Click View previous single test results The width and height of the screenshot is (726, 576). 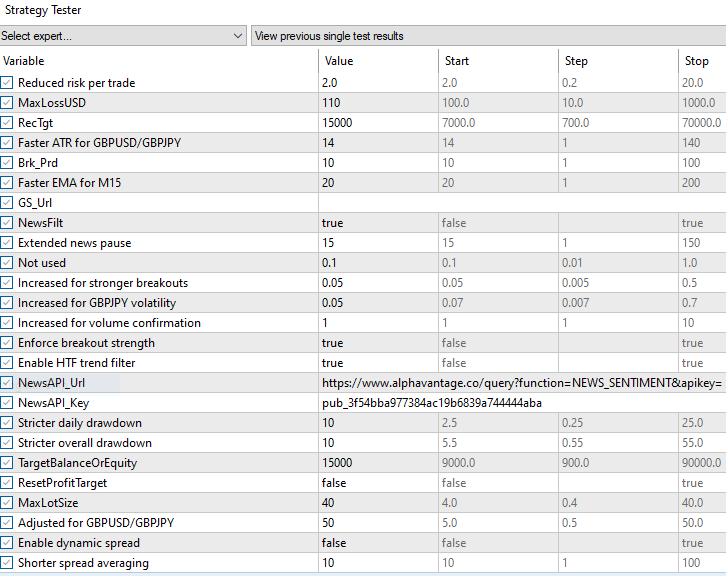click(x=487, y=36)
